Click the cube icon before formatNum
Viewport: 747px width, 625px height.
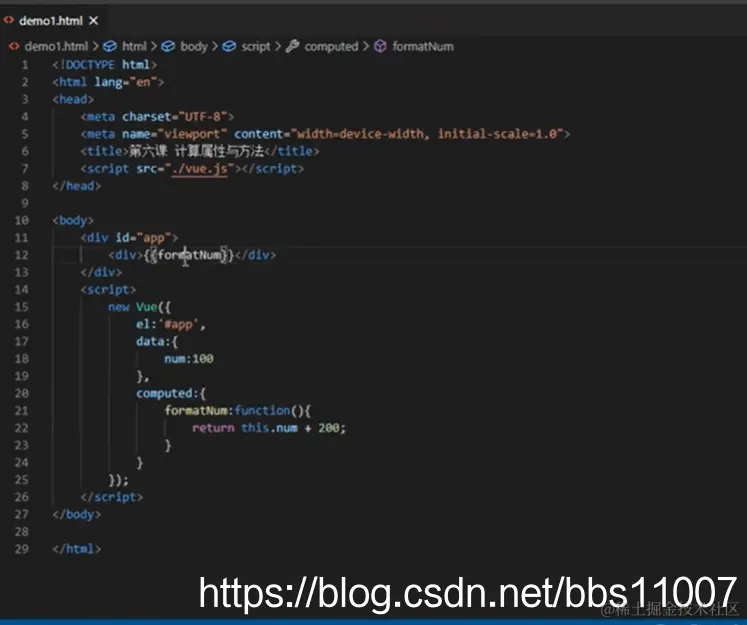click(380, 46)
